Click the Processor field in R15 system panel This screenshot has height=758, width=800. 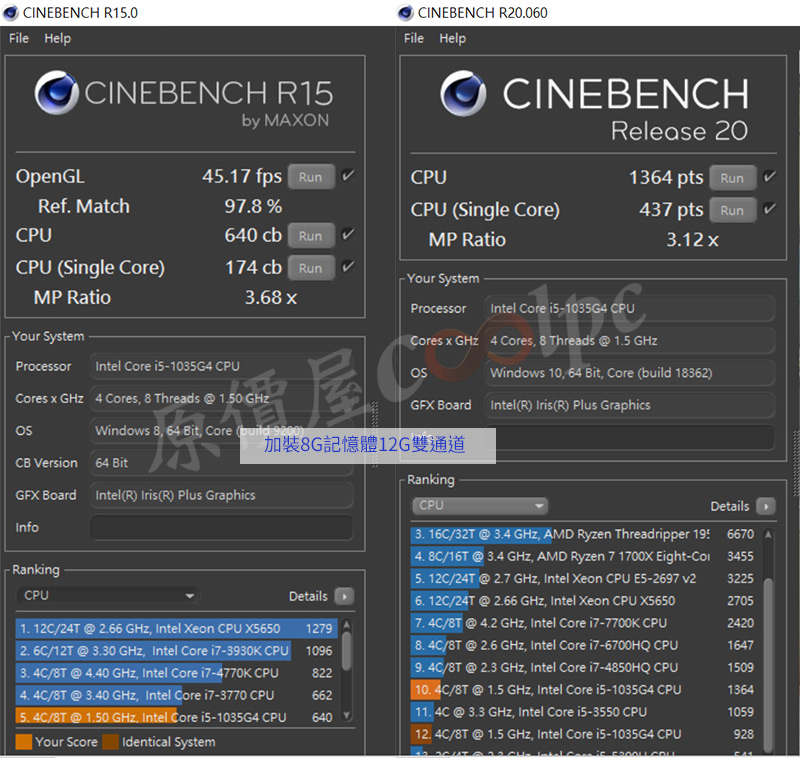pos(221,366)
